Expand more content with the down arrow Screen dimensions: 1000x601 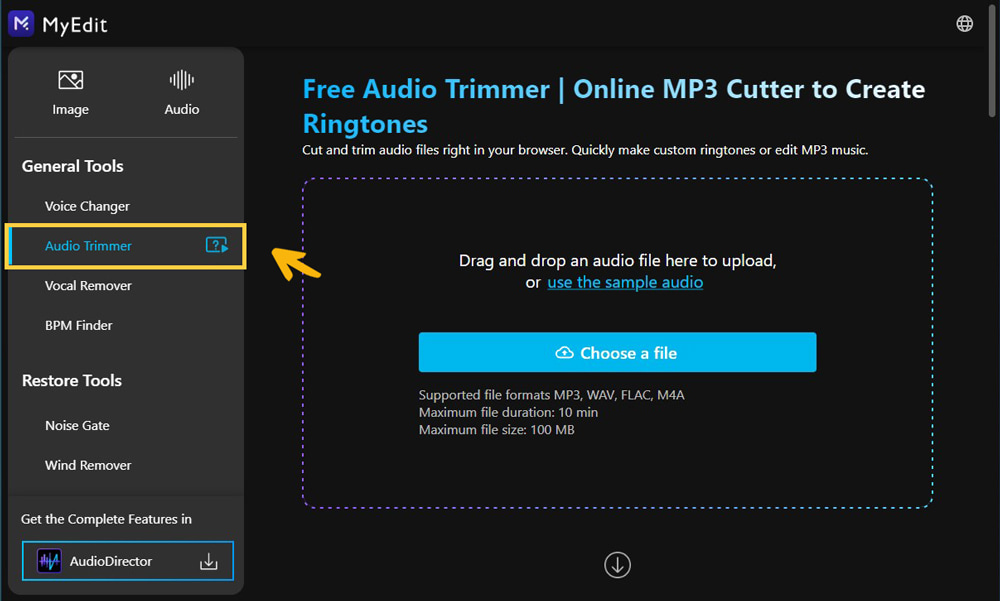(x=617, y=565)
